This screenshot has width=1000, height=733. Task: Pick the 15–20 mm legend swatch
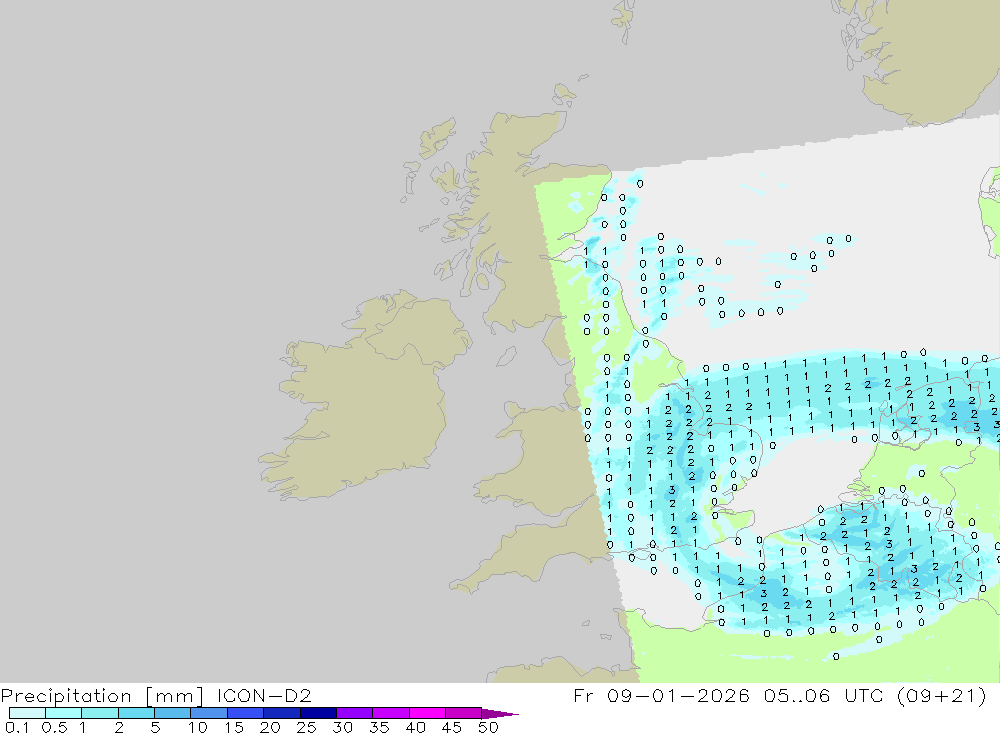point(246,713)
